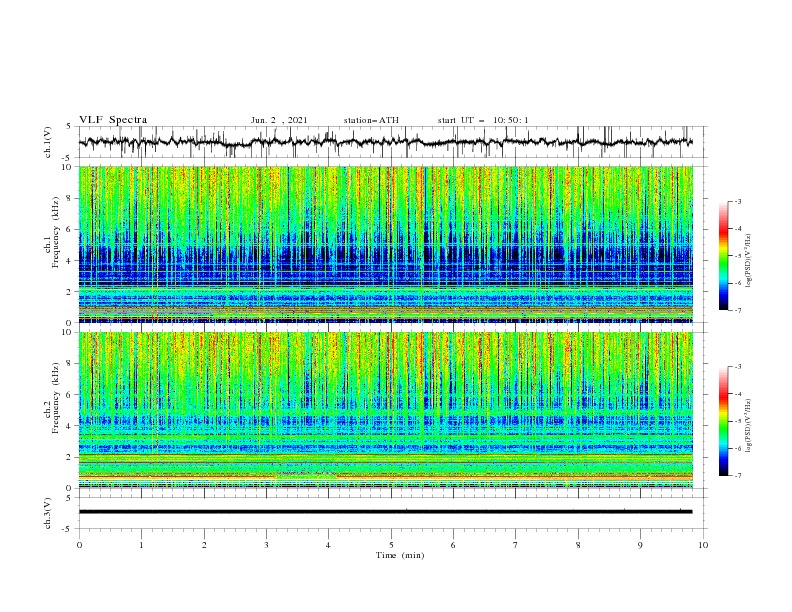Click the time axis tick label "9"

tap(640, 545)
